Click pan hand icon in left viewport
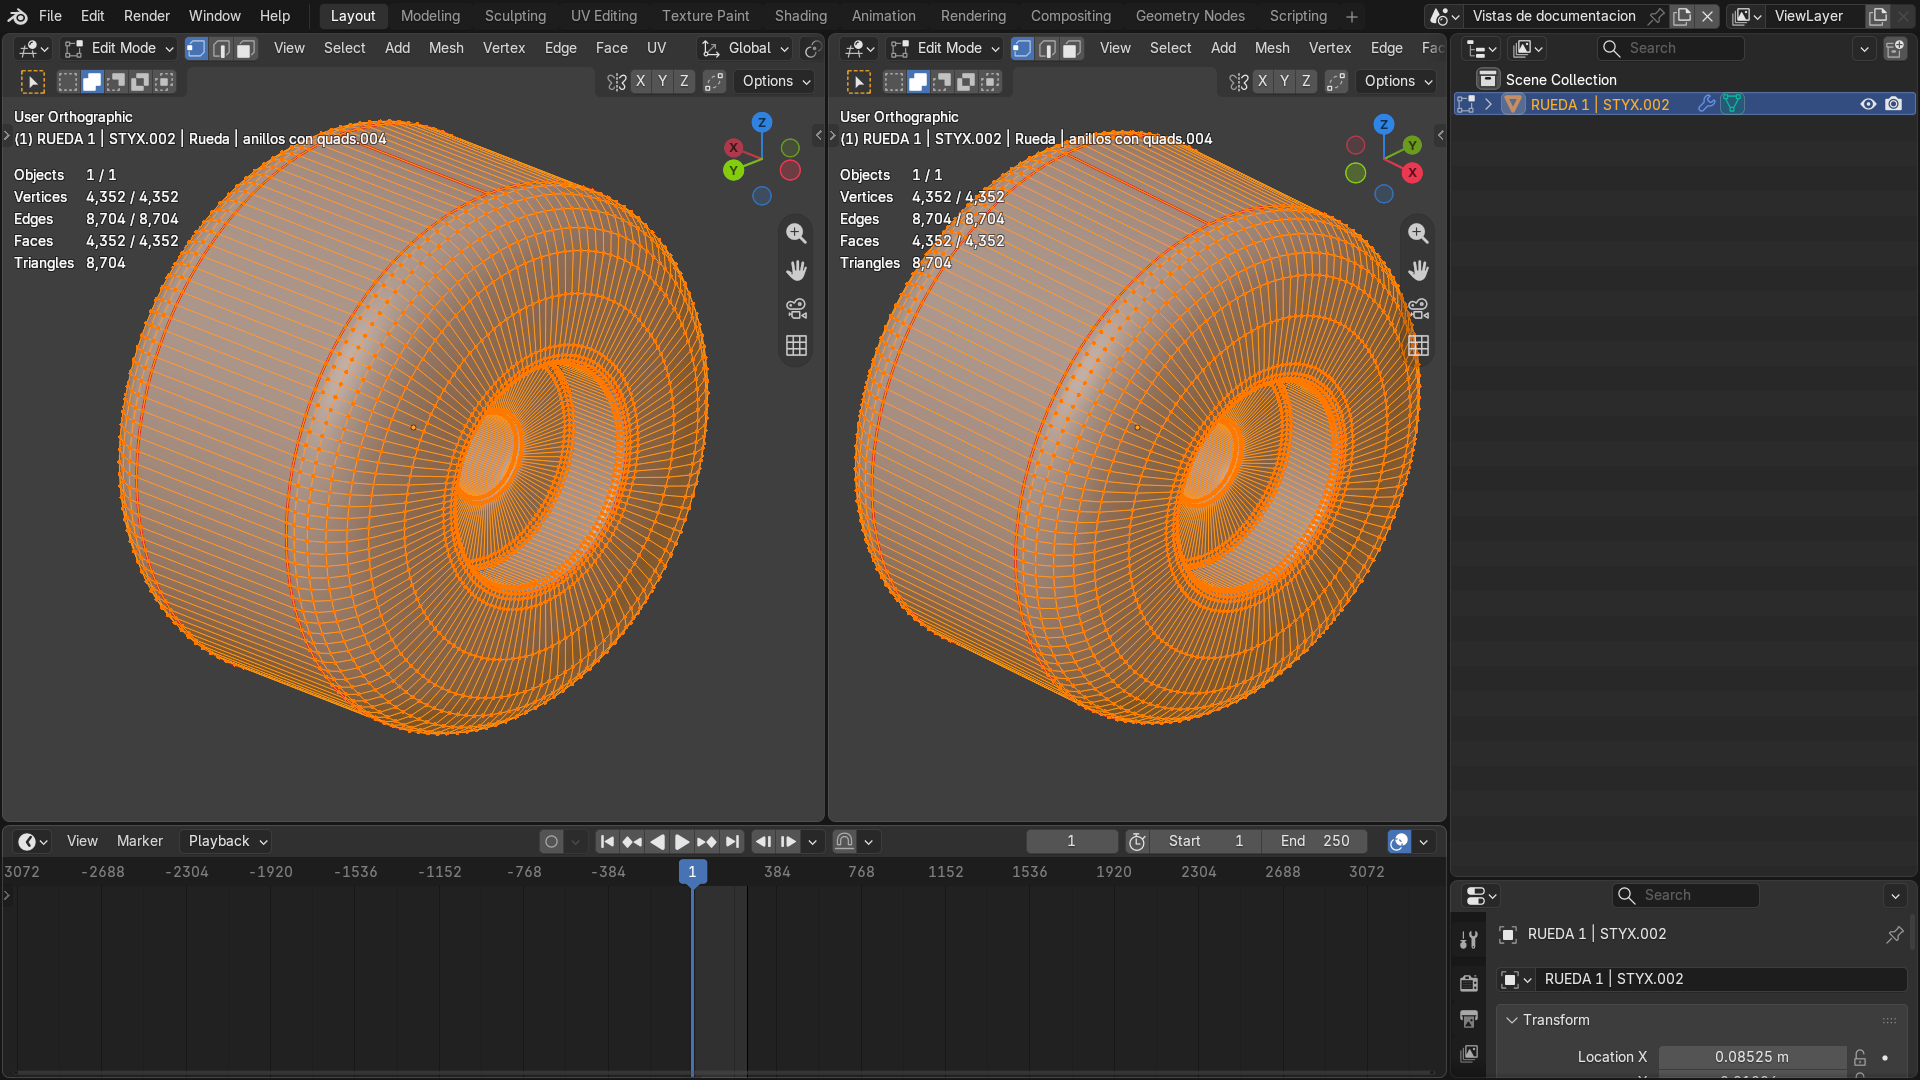The height and width of the screenshot is (1080, 1920). 796,270
